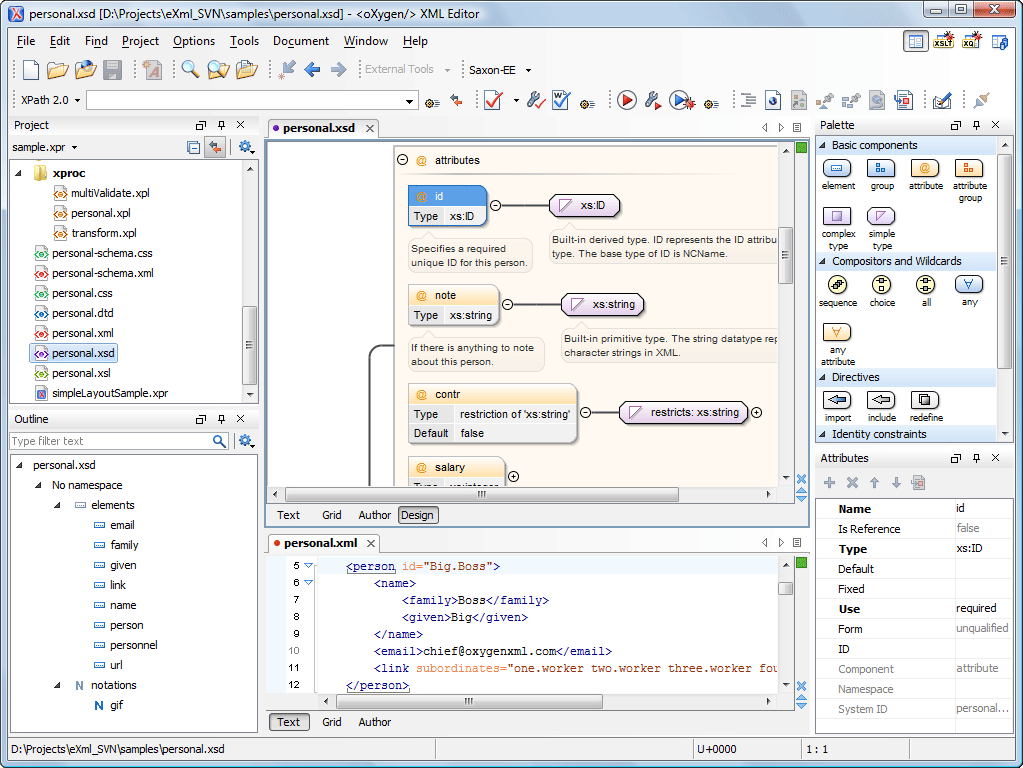
Task: Open the XPath expression combo dropdown arrow
Action: coord(409,101)
